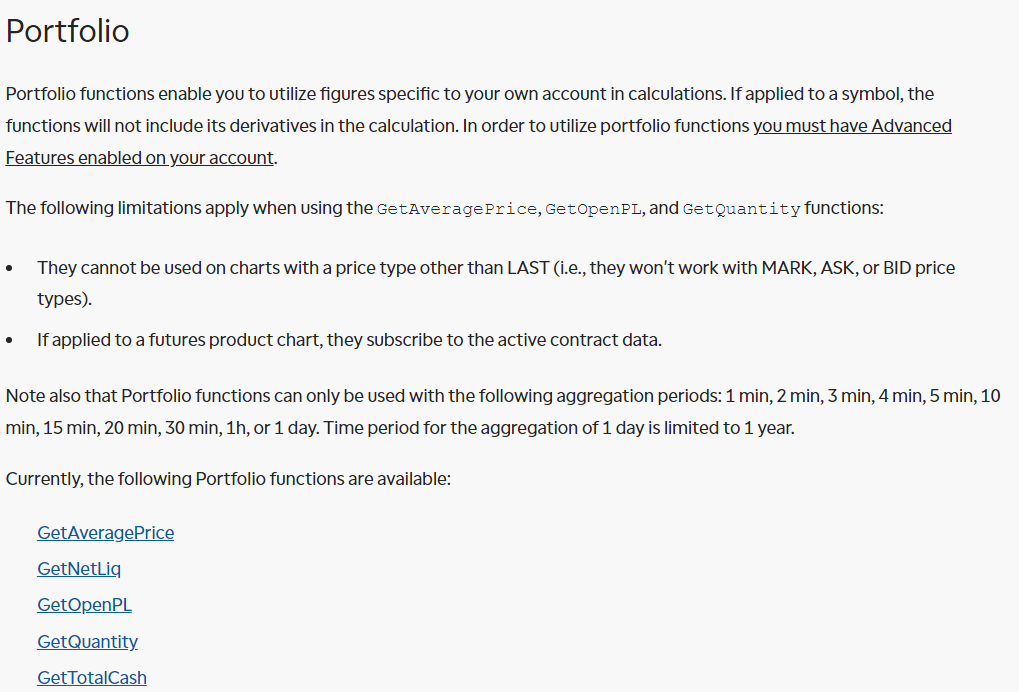Click the bullet marker for the LAST price item

coord(9,268)
